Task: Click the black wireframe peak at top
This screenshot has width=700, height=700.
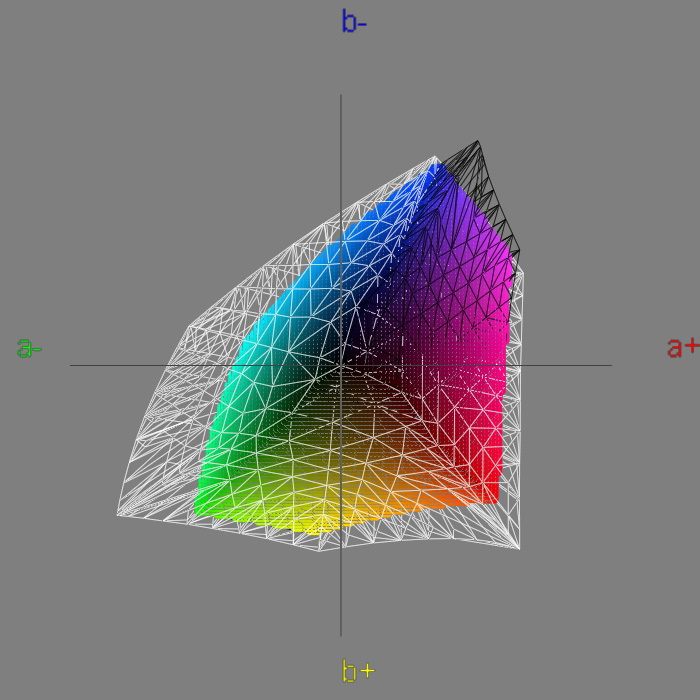Action: (478, 141)
